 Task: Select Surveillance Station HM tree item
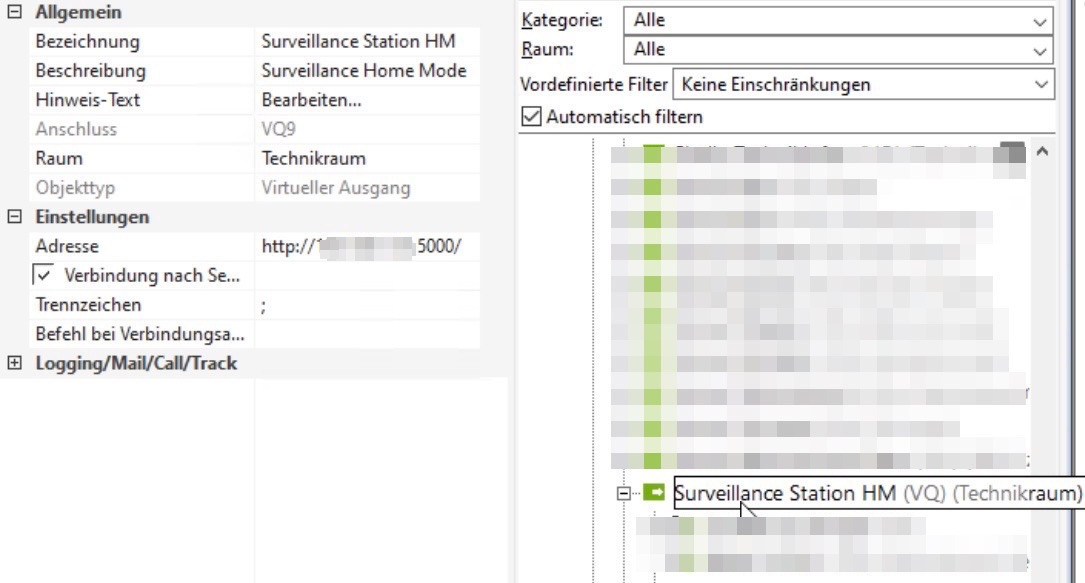point(786,493)
